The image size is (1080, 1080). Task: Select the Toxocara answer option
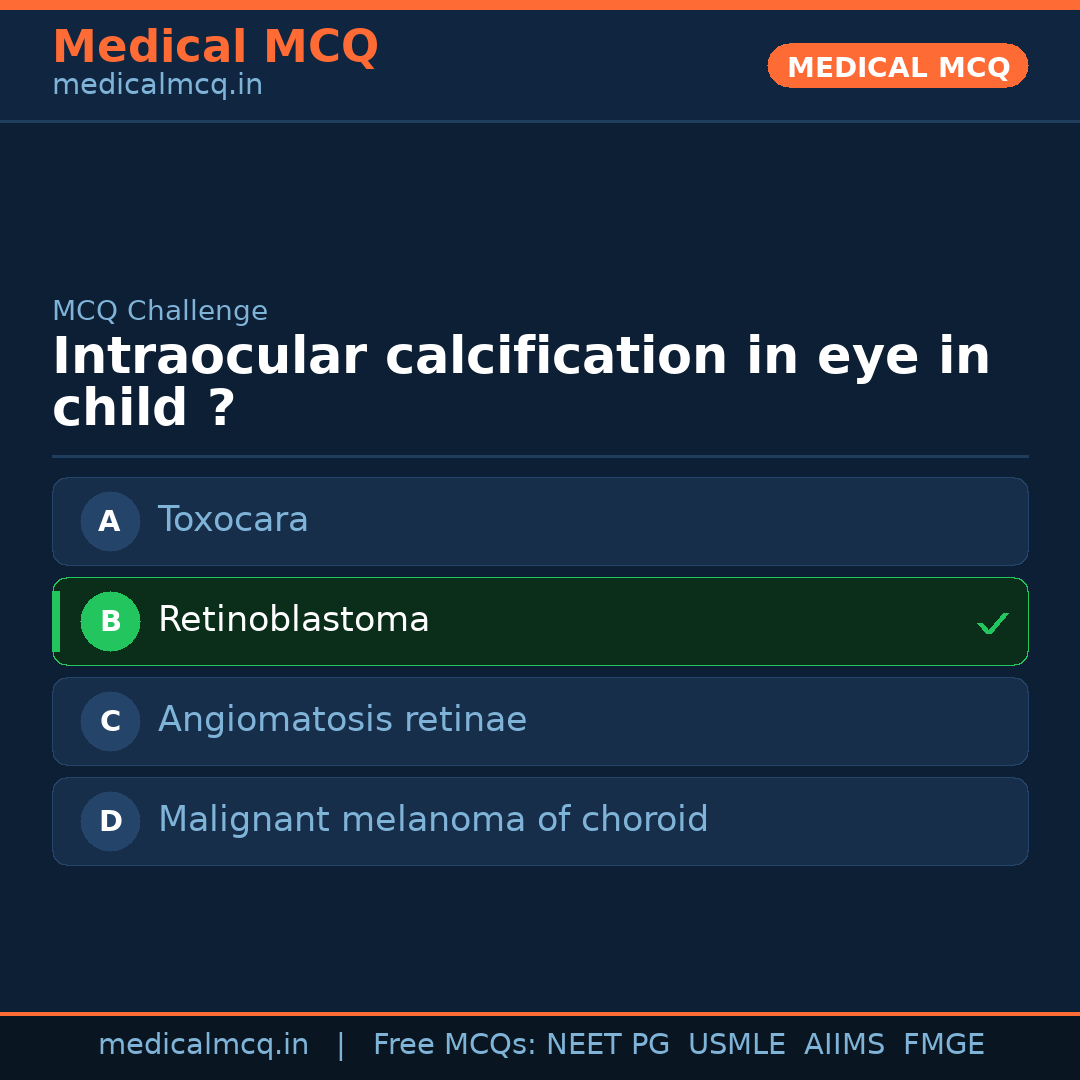pyautogui.click(x=540, y=521)
